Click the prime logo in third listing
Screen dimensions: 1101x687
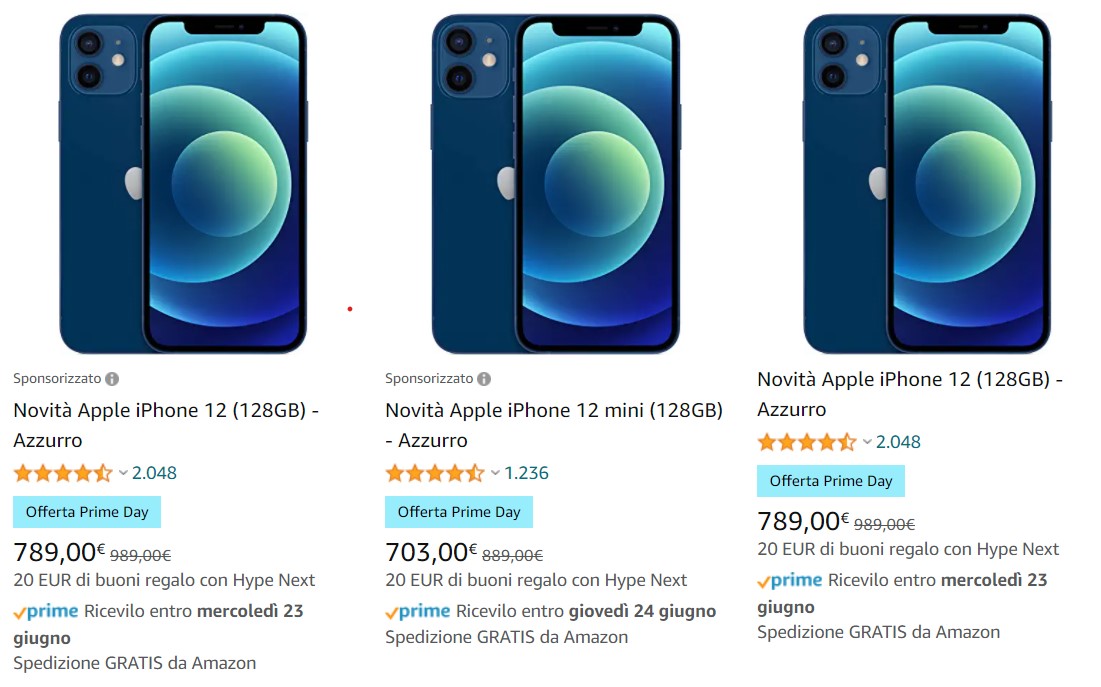[790, 581]
